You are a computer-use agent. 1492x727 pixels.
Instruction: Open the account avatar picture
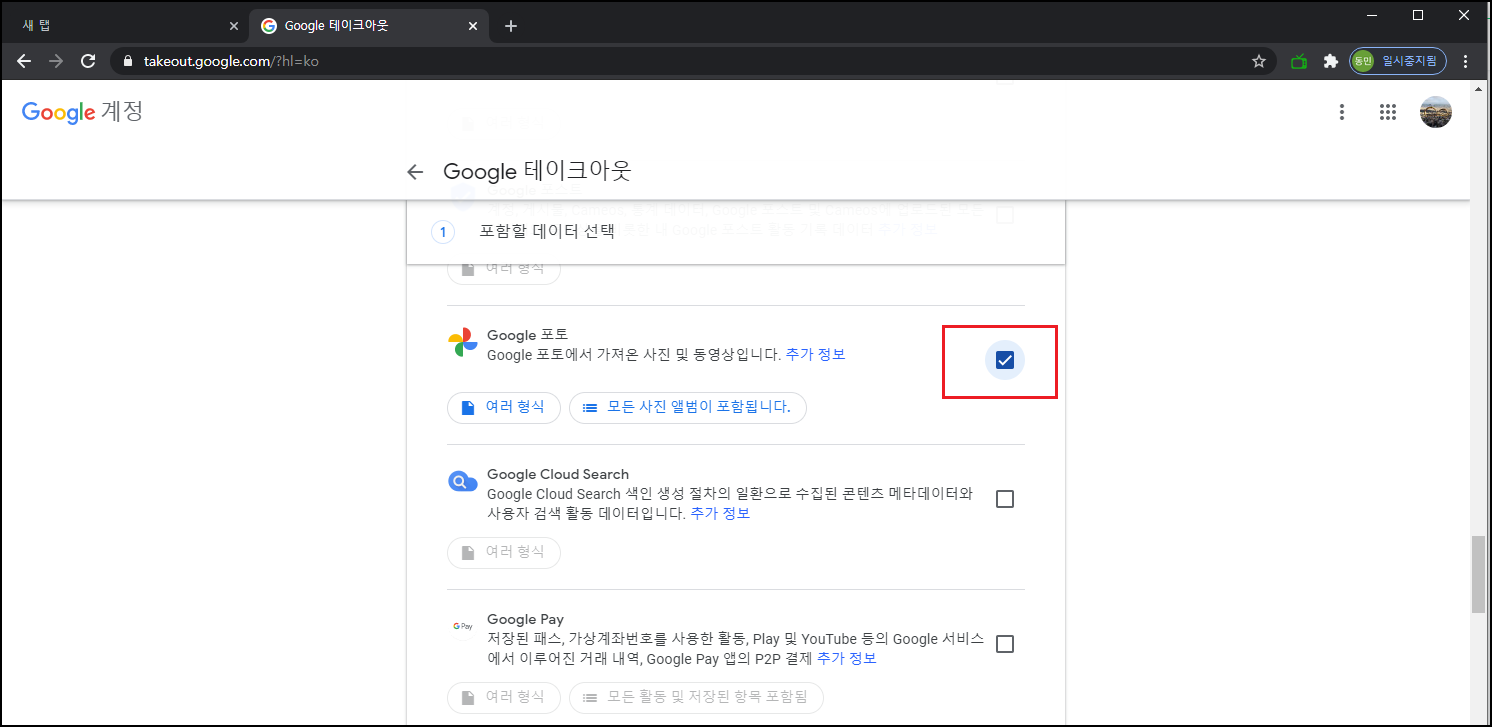tap(1436, 112)
